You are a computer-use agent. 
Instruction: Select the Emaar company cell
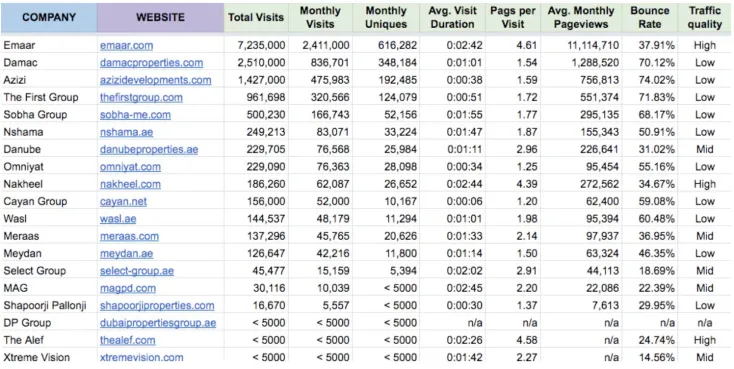[49, 45]
